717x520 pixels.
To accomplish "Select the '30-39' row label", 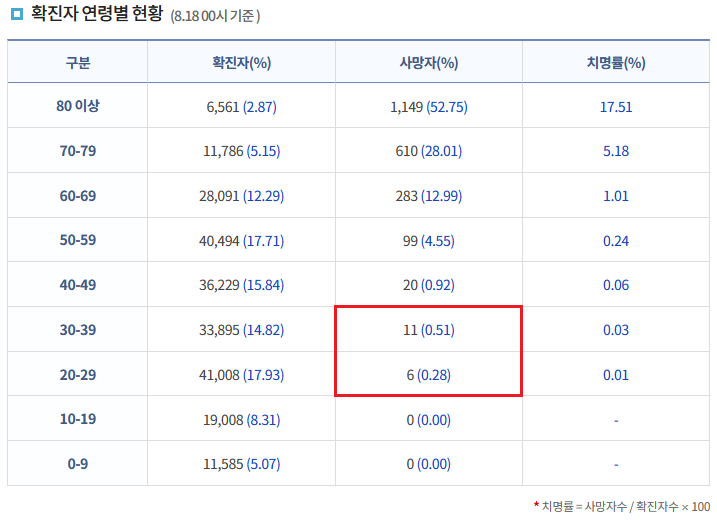I will (78, 330).
